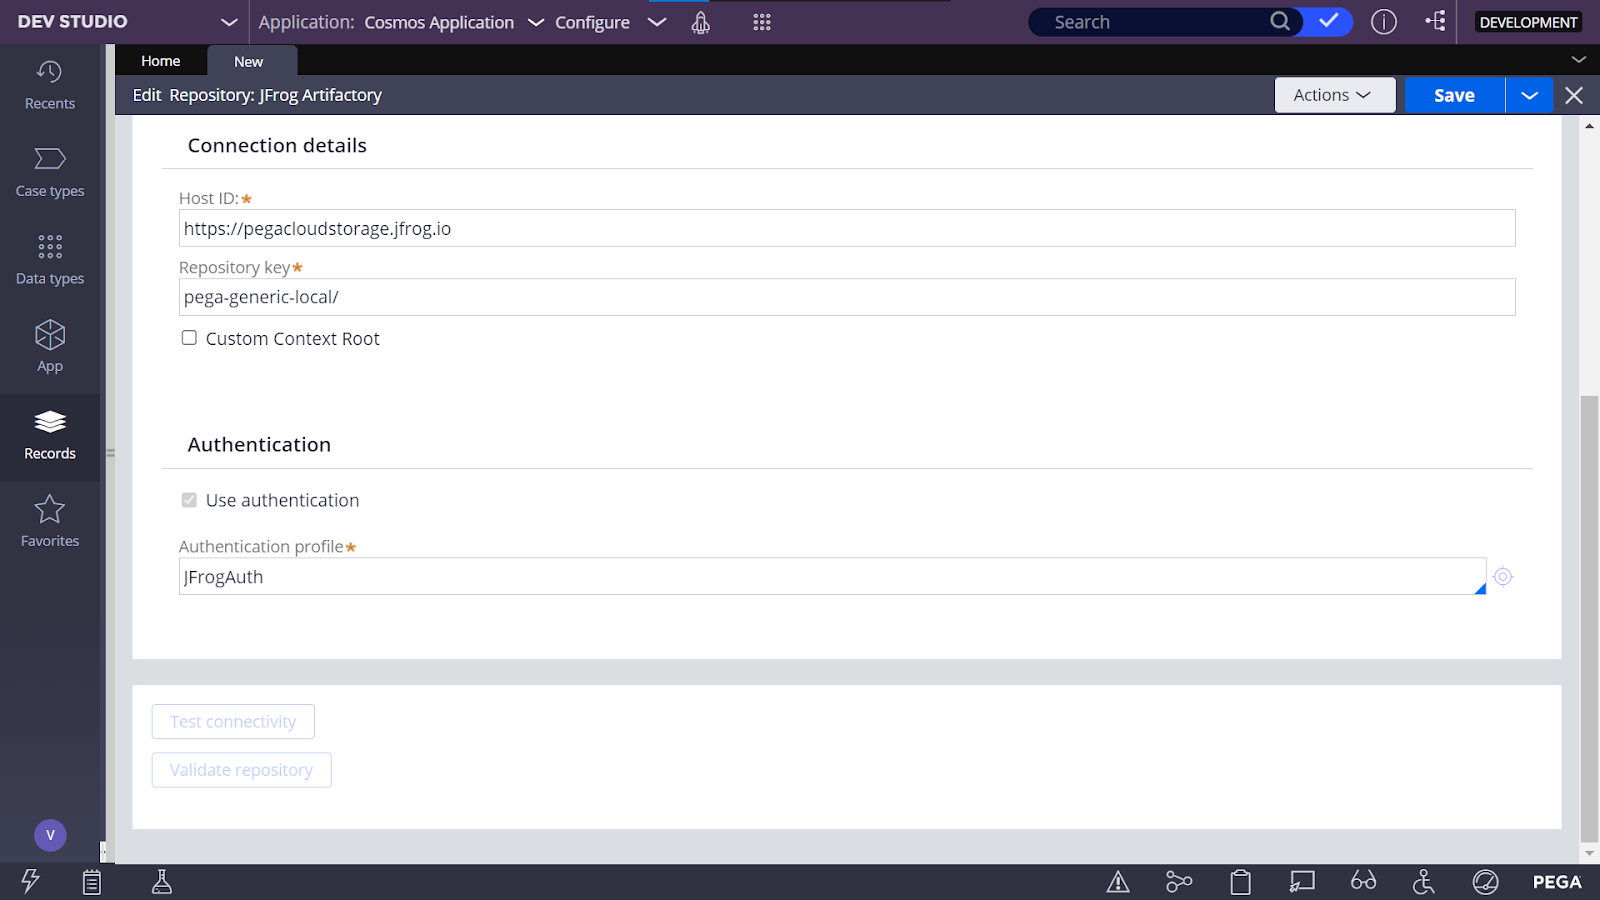Click the Authentication section heading
This screenshot has height=900, width=1600.
tap(259, 445)
